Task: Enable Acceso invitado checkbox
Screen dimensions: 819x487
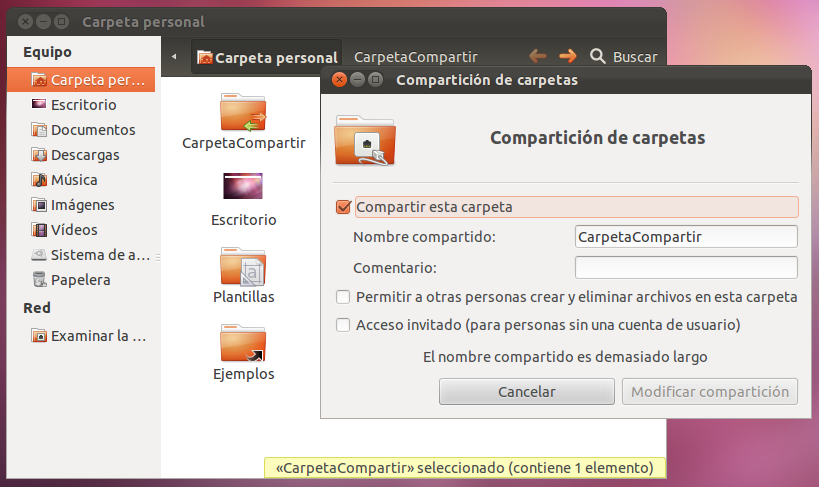Action: [343, 325]
